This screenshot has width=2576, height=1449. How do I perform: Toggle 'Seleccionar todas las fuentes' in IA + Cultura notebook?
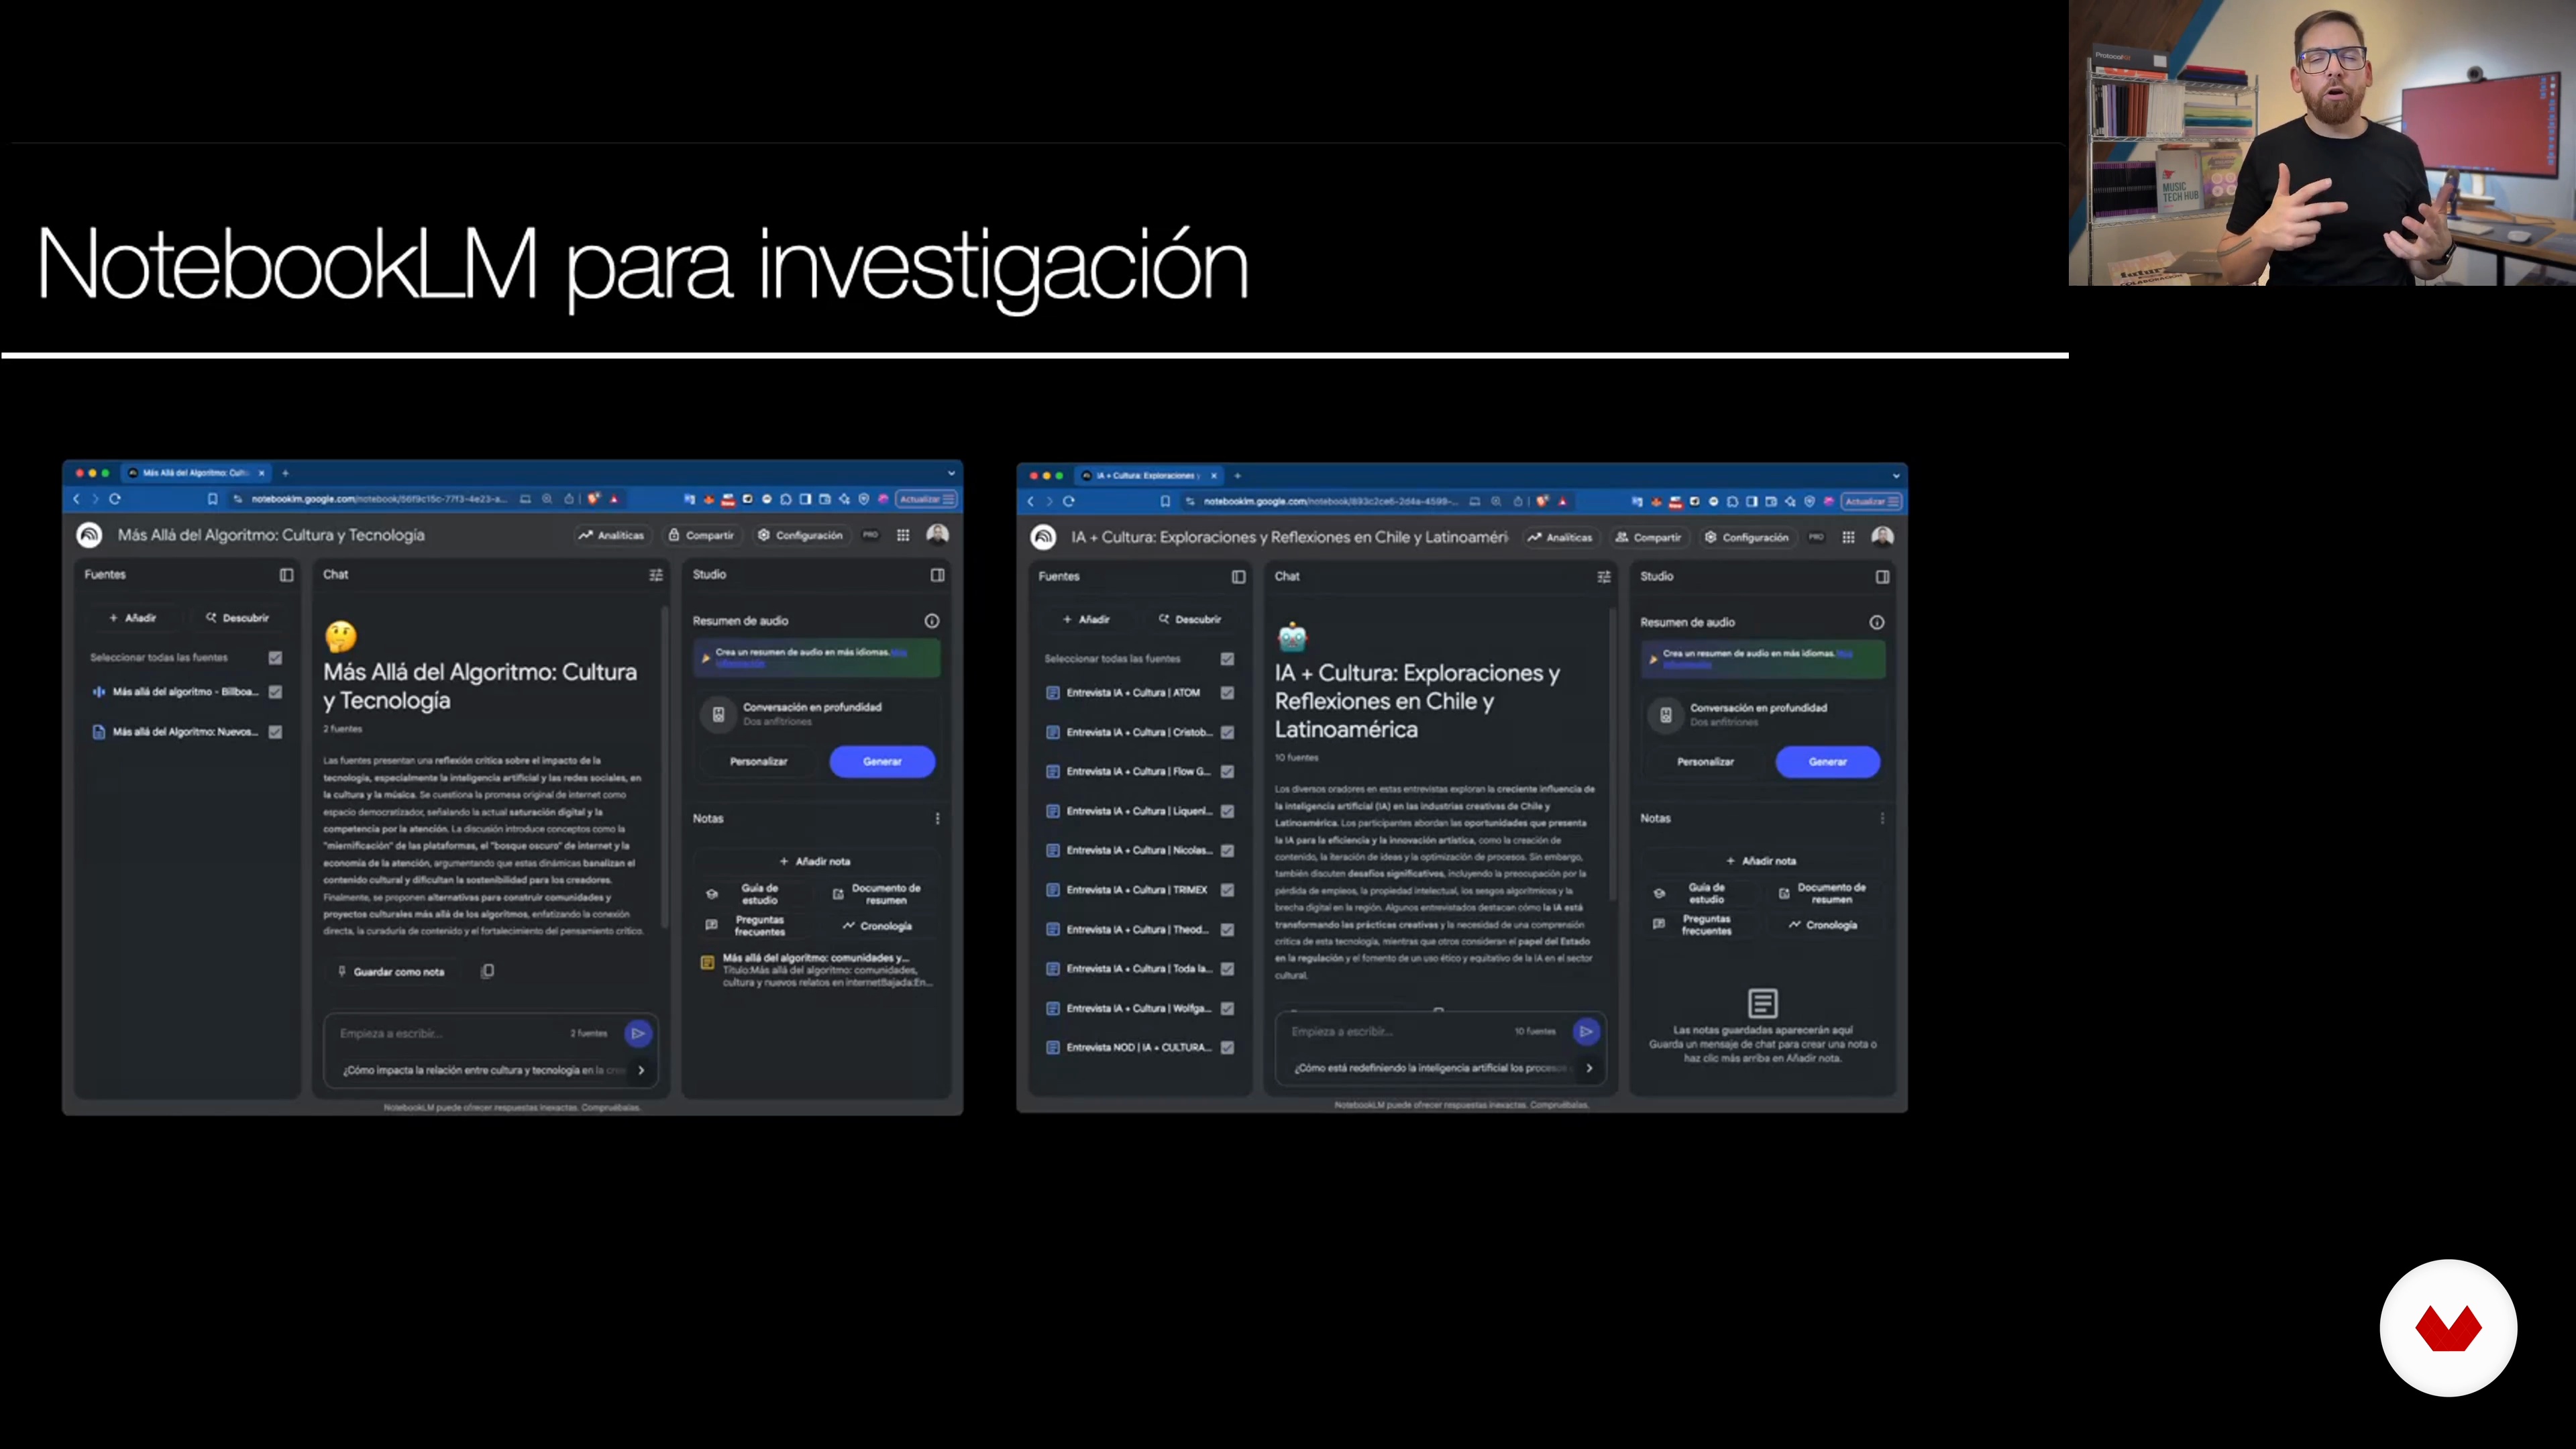(x=1227, y=659)
